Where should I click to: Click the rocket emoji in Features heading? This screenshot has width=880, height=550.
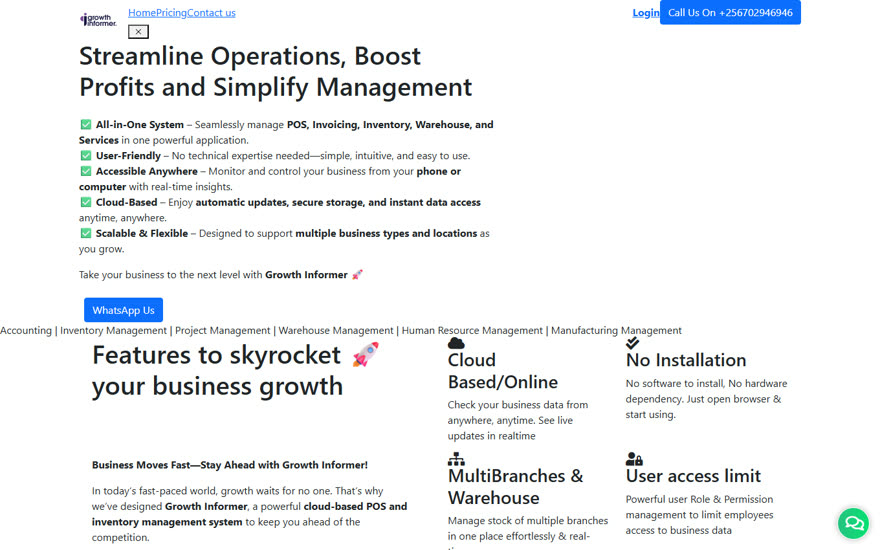click(x=365, y=355)
